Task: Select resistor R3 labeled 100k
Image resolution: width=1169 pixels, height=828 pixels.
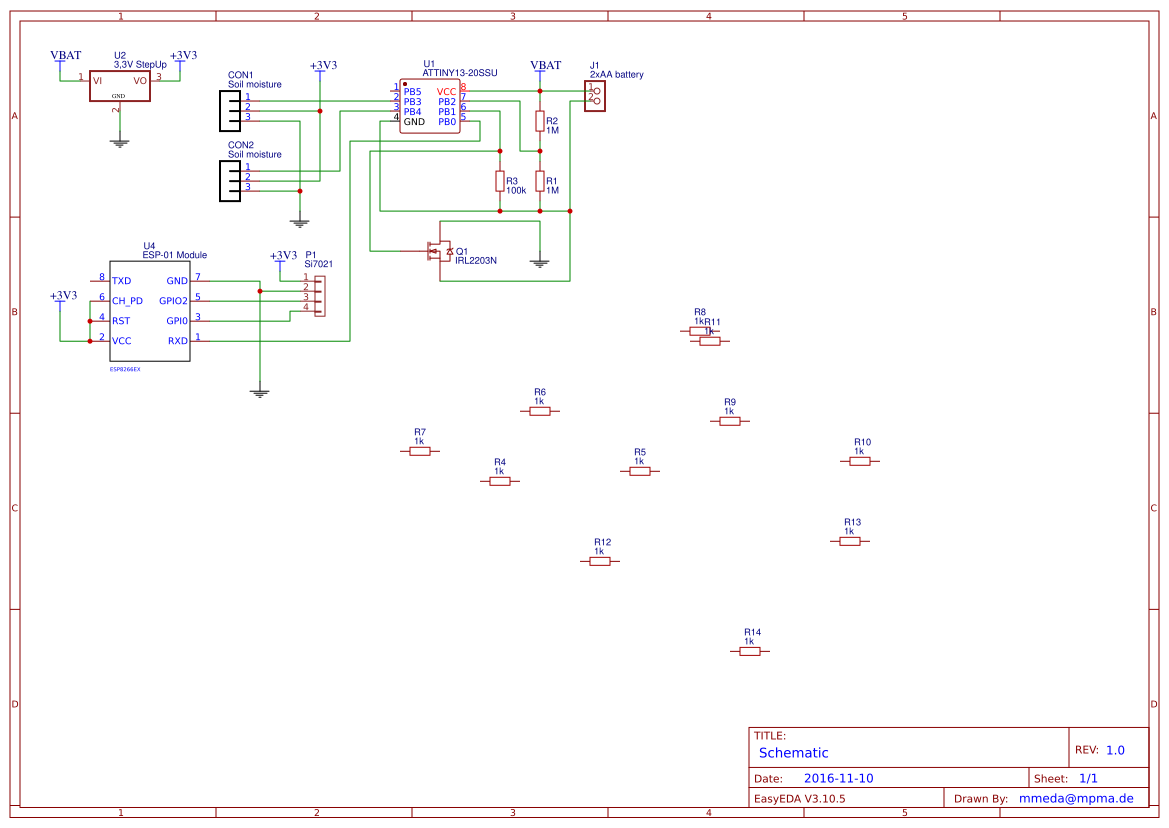Action: click(x=499, y=182)
